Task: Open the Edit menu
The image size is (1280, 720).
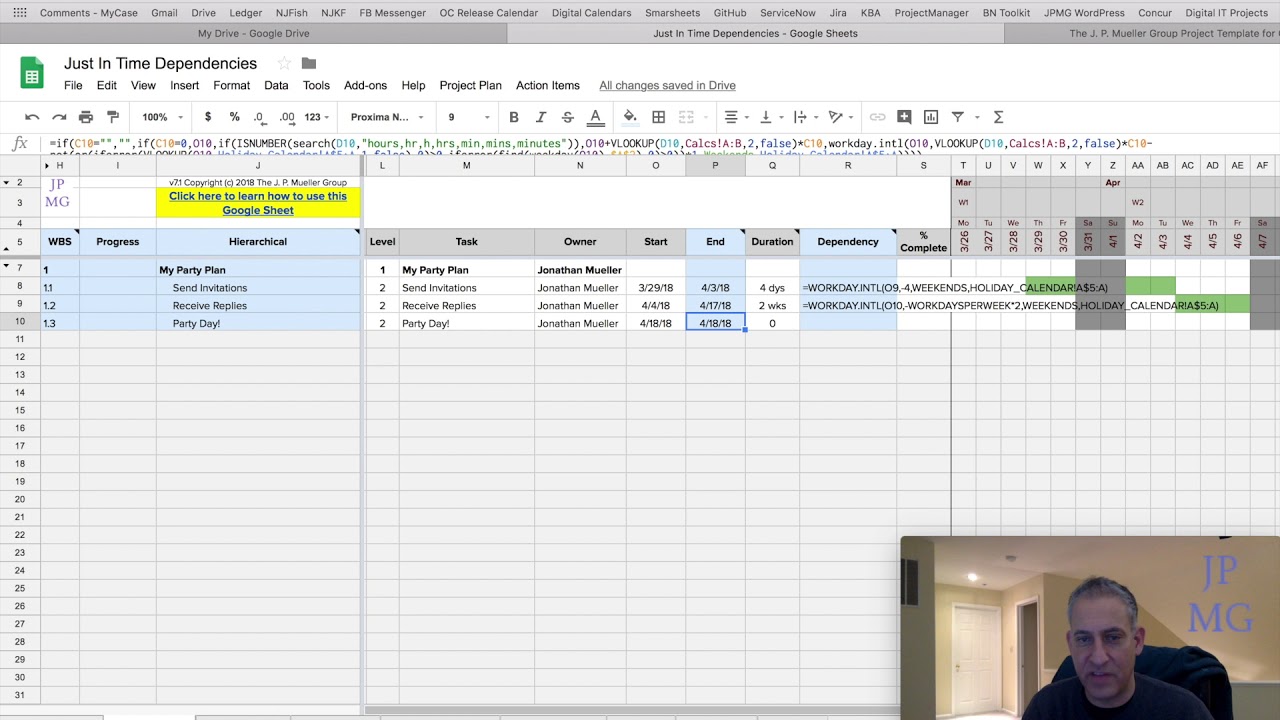Action: click(107, 85)
